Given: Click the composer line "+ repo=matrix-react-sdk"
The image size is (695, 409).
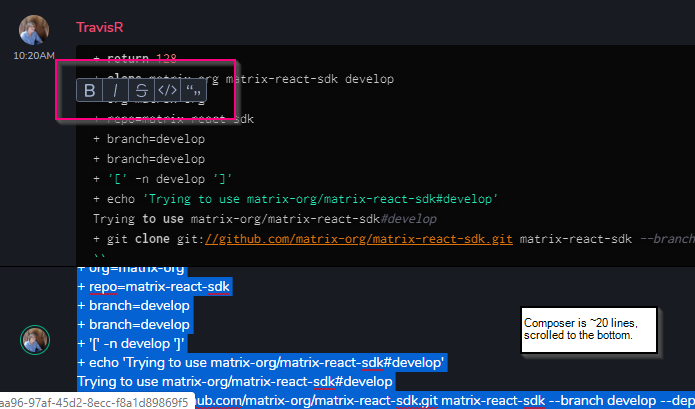Looking at the screenshot, I should point(153,287).
